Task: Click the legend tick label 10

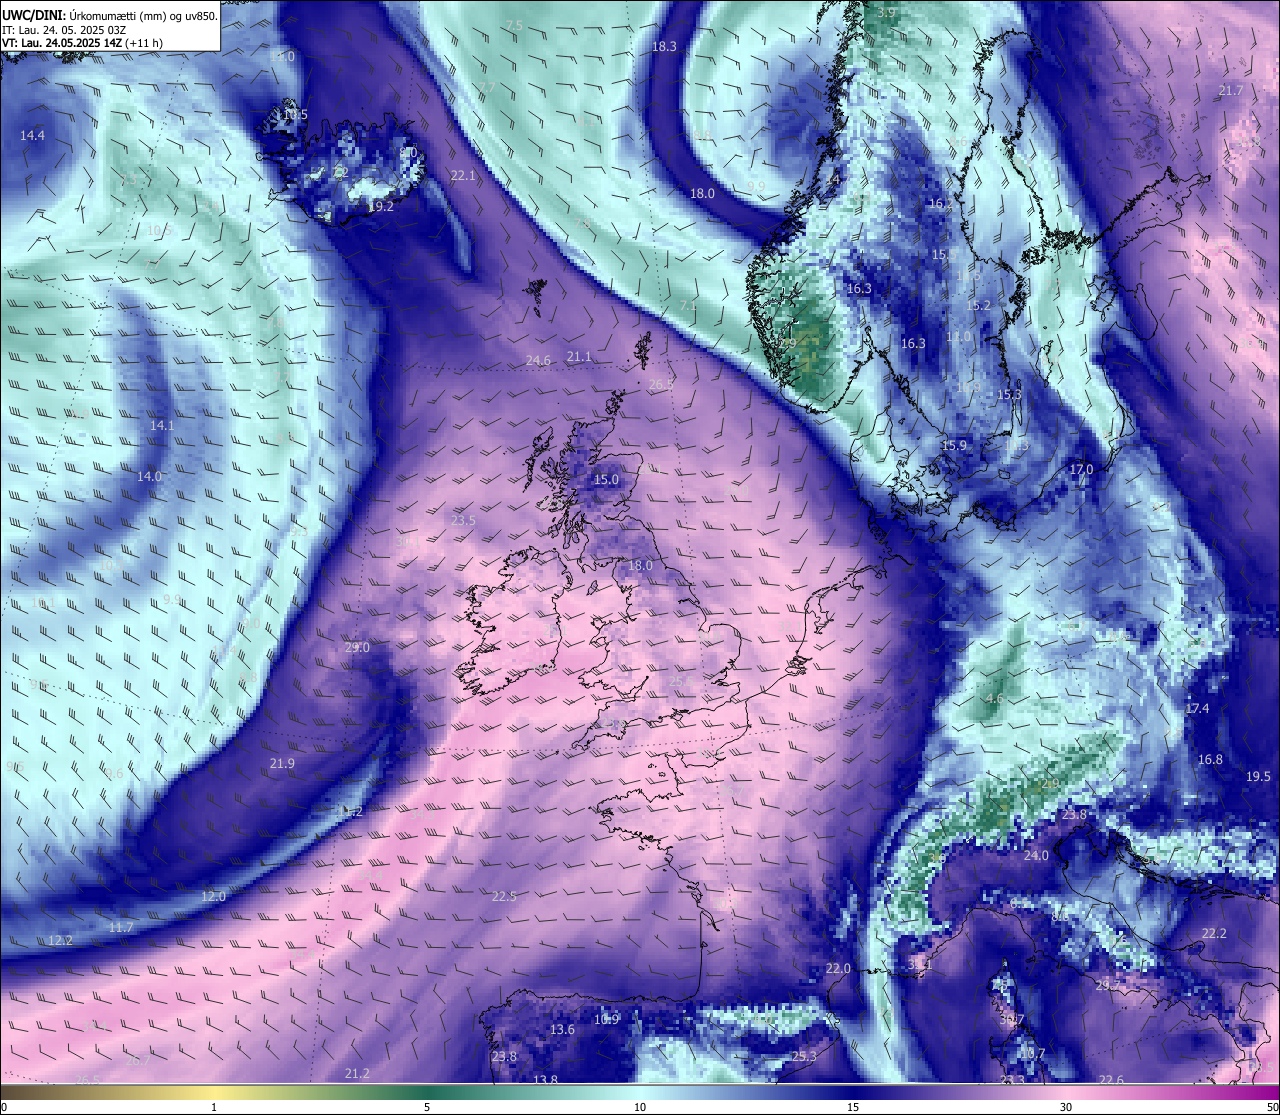Action: (x=640, y=1107)
